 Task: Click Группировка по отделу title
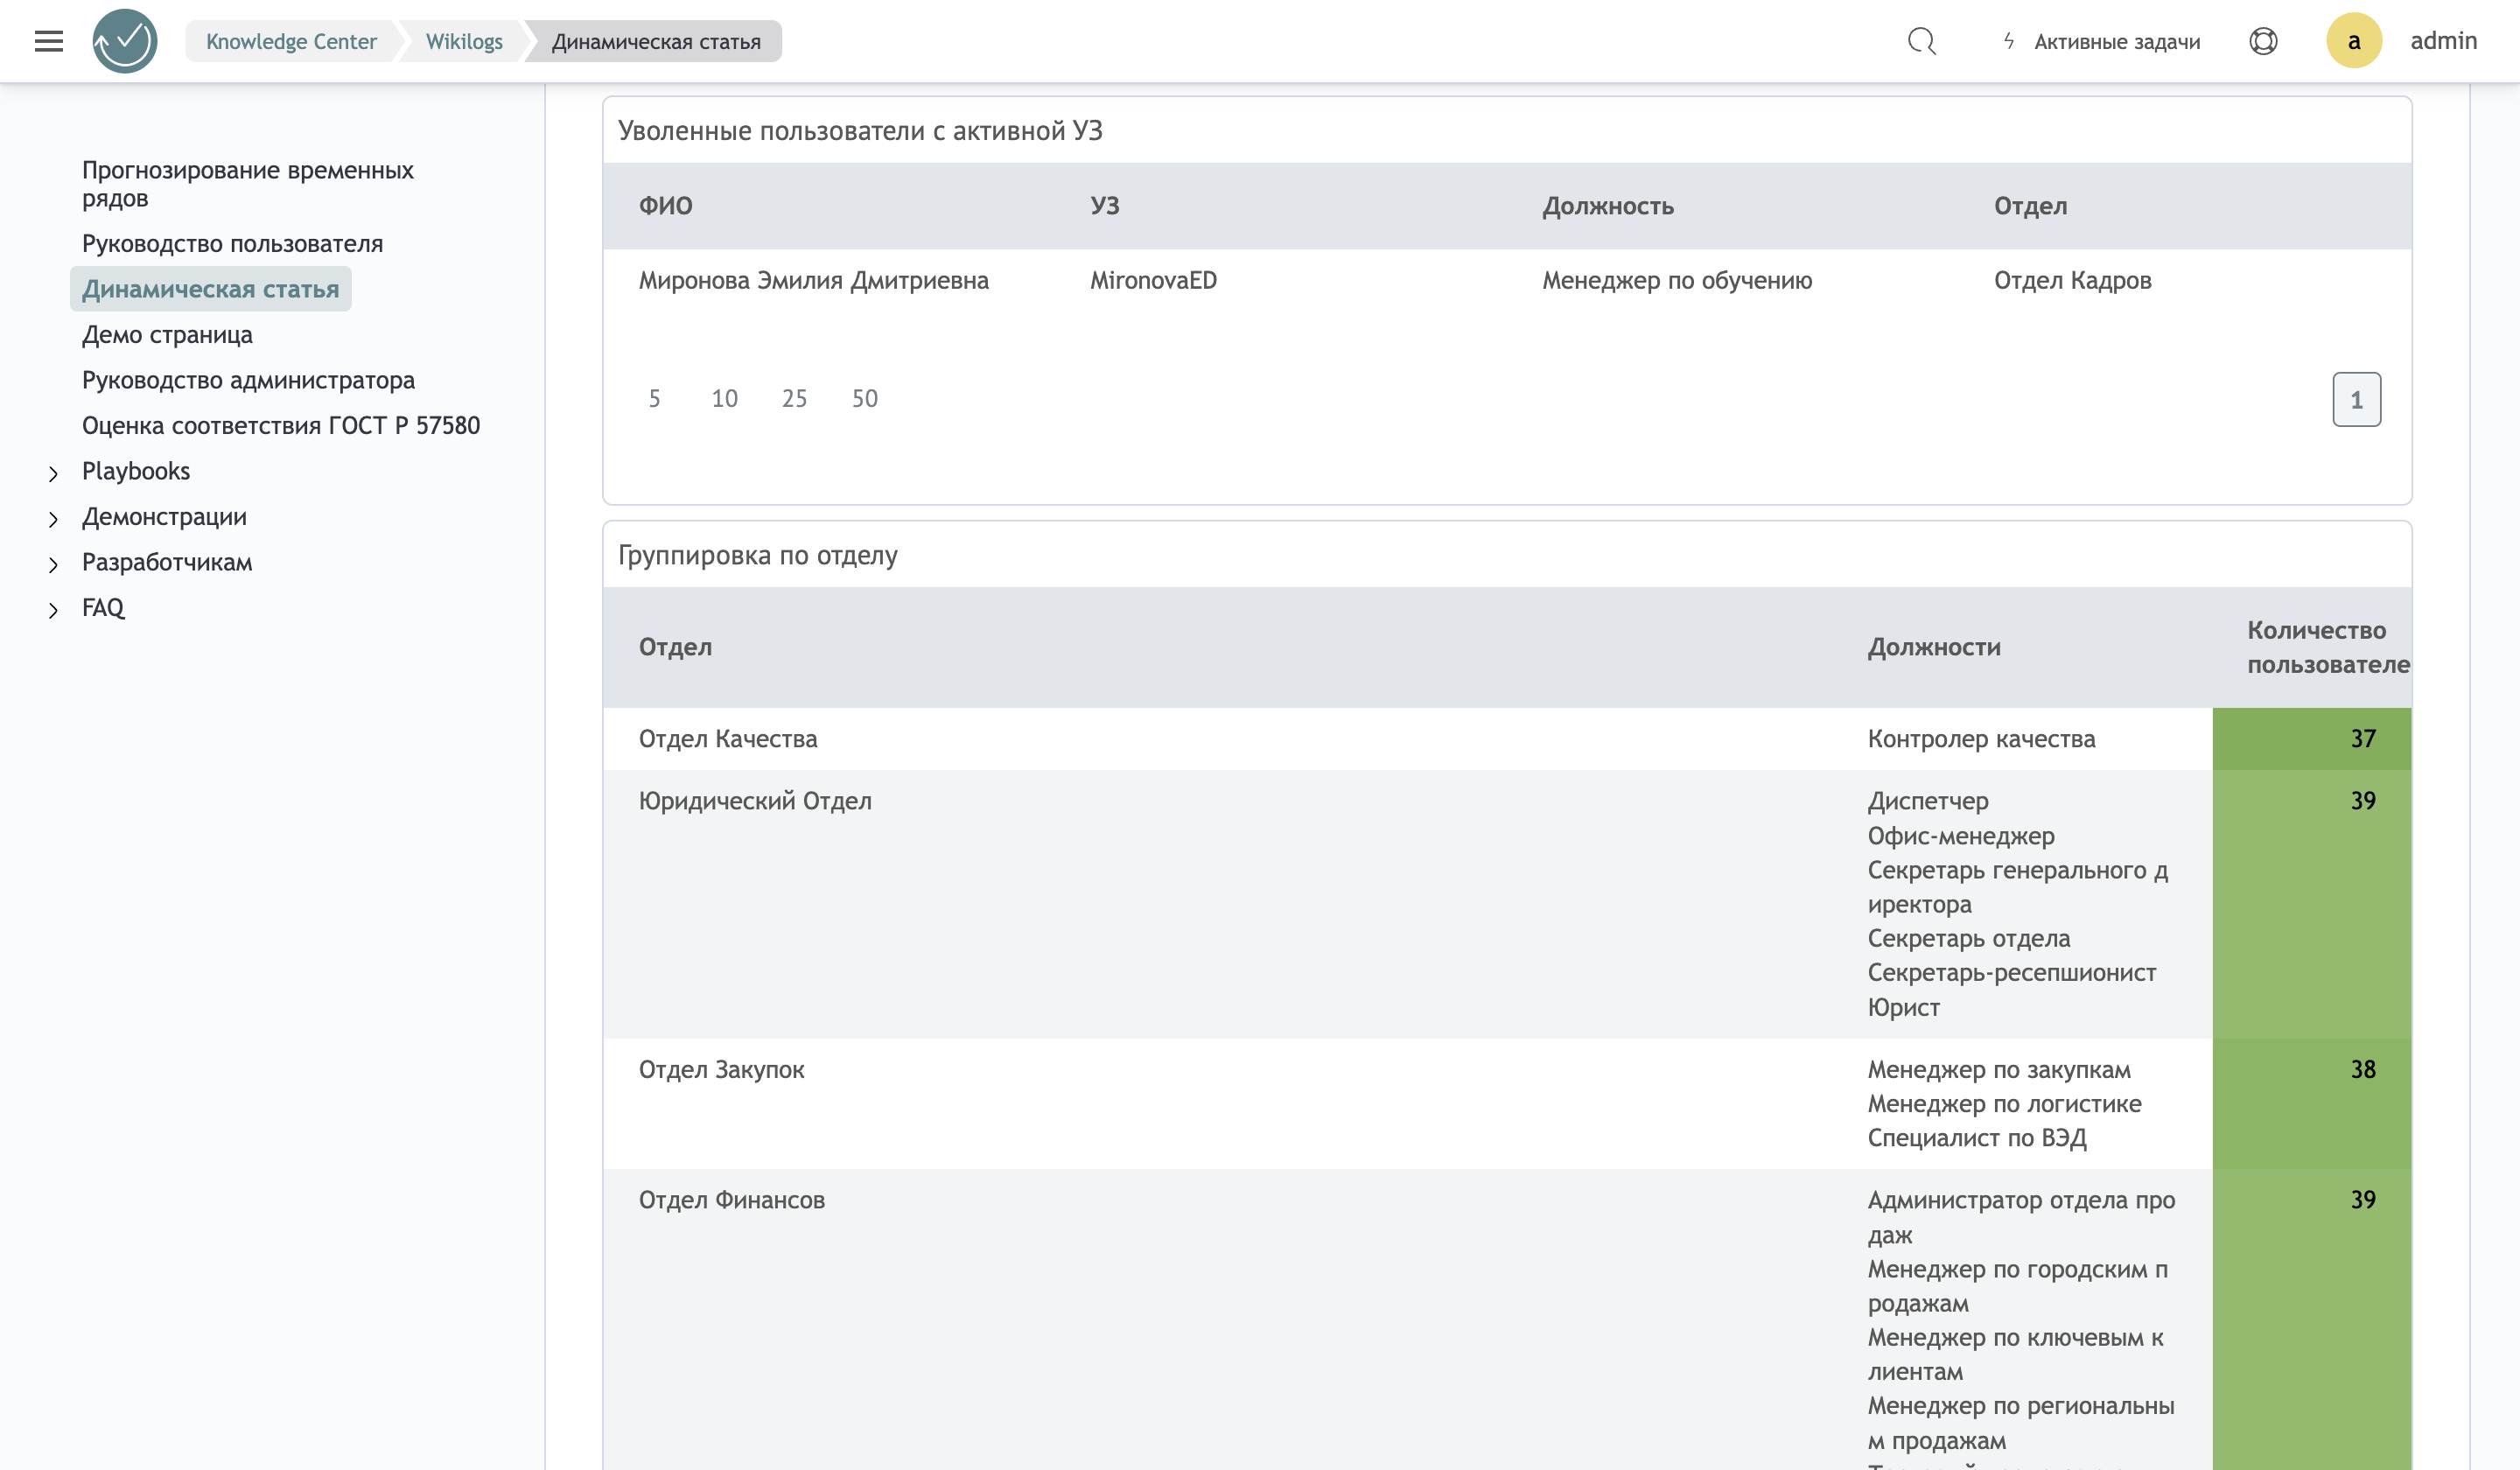point(757,555)
